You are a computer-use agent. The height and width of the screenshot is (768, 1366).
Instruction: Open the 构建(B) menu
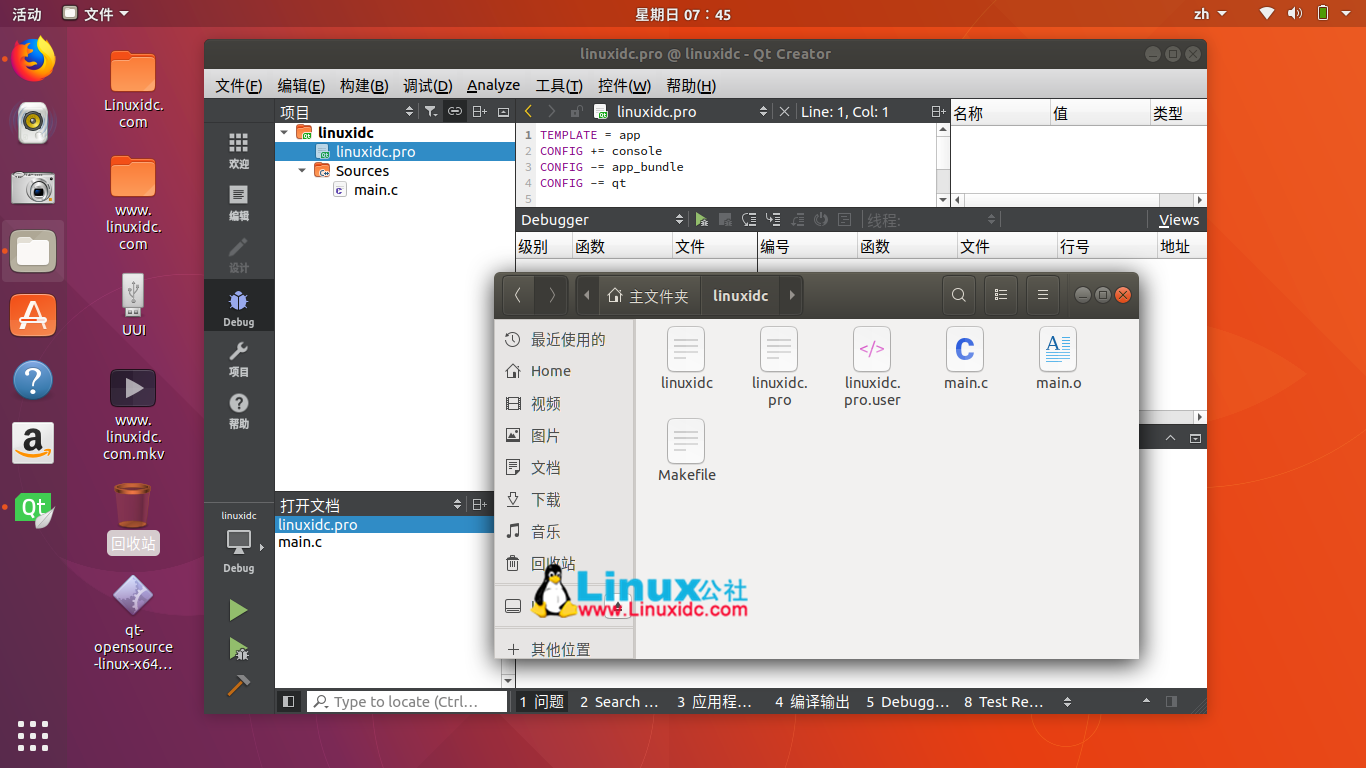(x=364, y=85)
